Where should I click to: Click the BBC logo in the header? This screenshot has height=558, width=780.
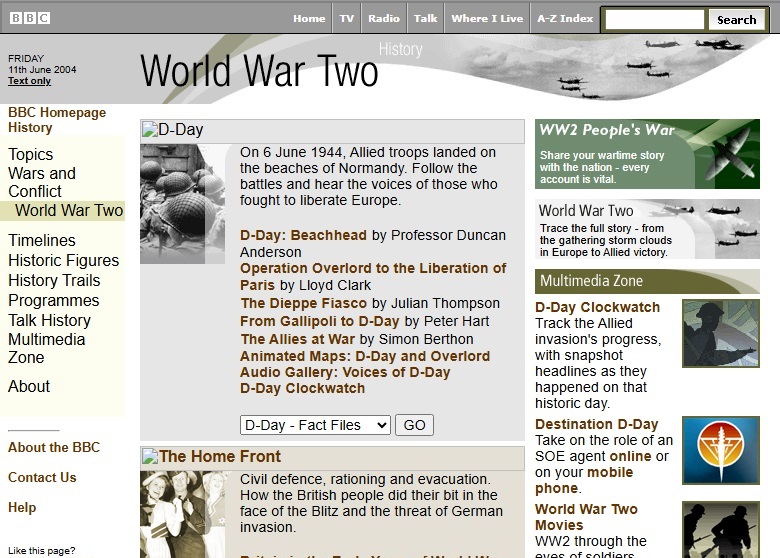click(x=30, y=18)
